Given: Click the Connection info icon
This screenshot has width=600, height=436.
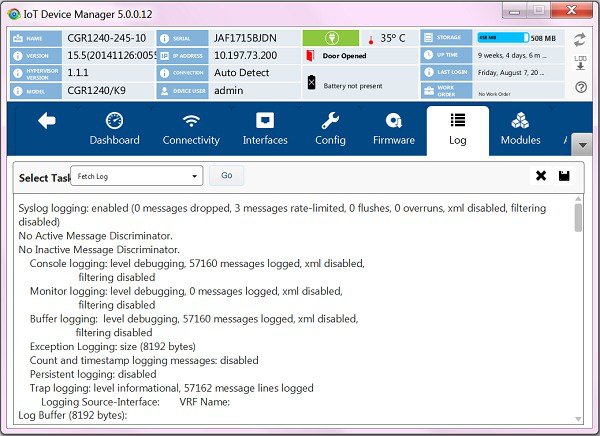Looking at the screenshot, I should point(165,73).
